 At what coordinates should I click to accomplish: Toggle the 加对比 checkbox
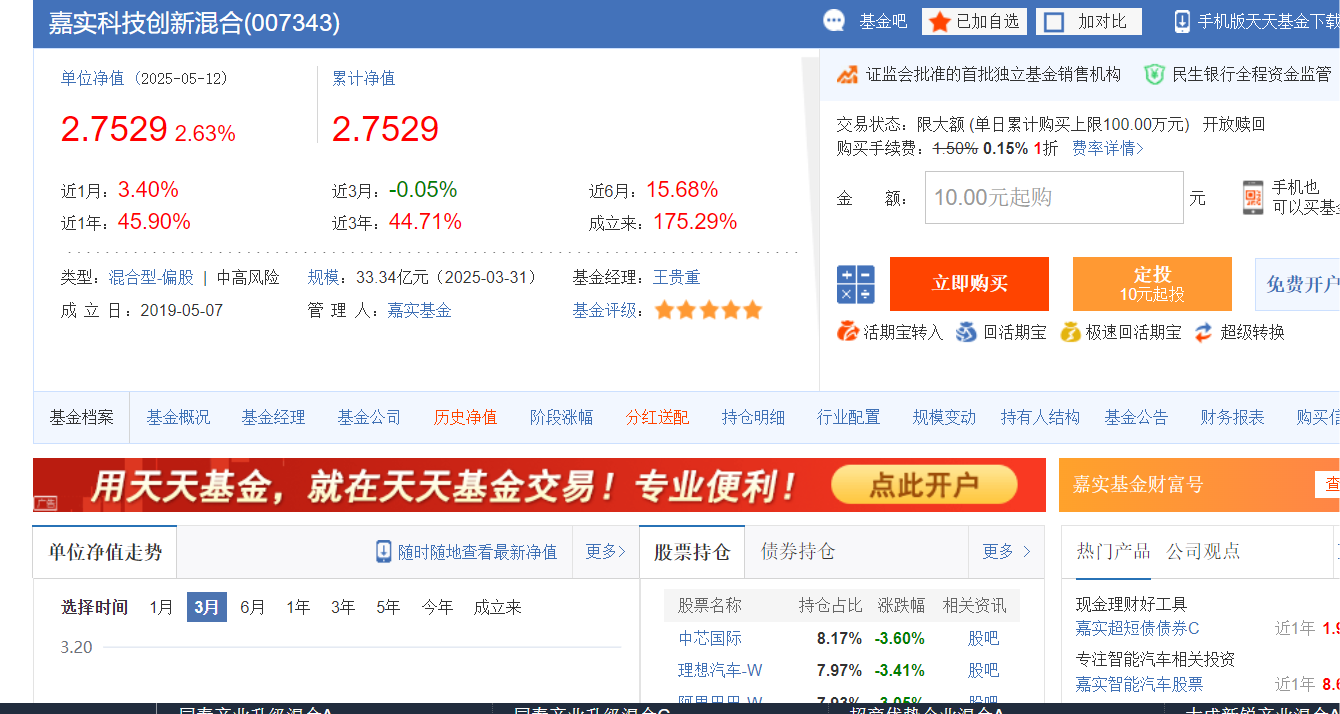click(x=1053, y=22)
